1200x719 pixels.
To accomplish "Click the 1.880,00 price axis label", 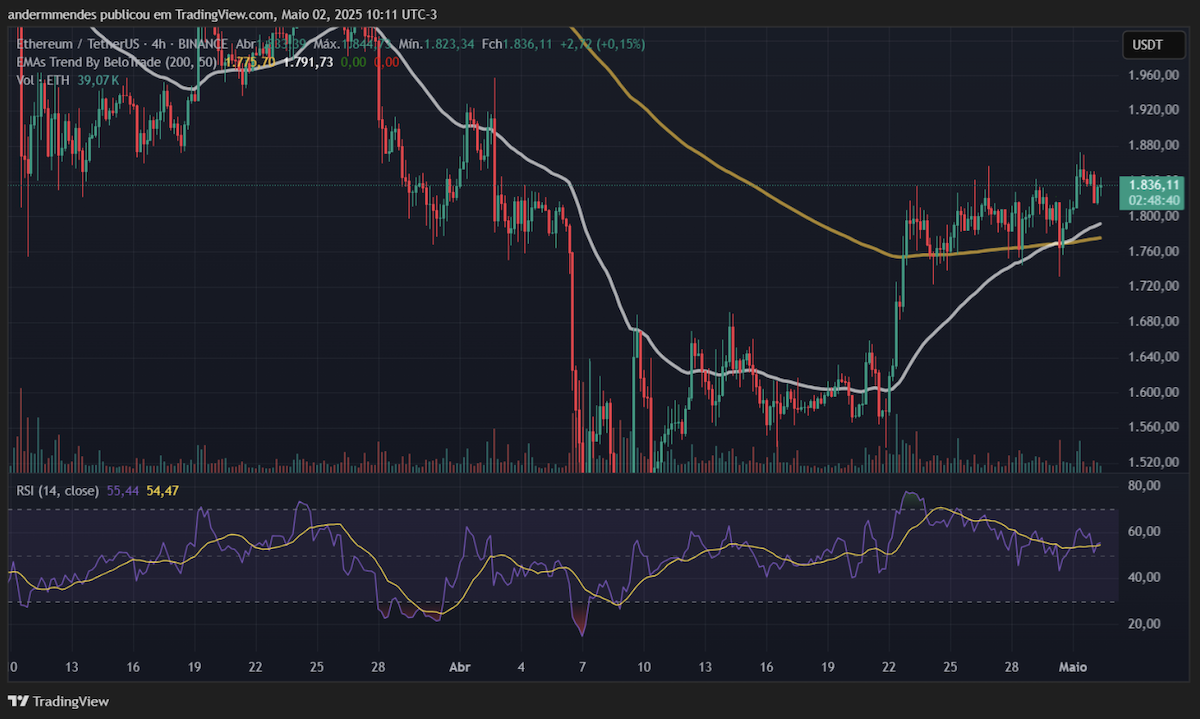I will (1153, 145).
